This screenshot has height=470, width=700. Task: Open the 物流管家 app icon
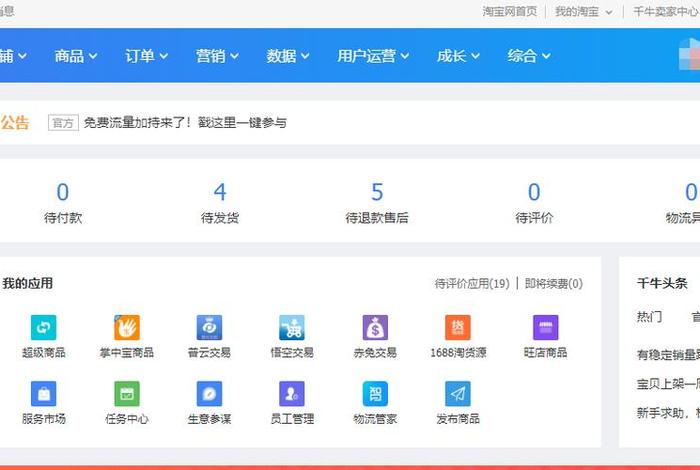[375, 394]
